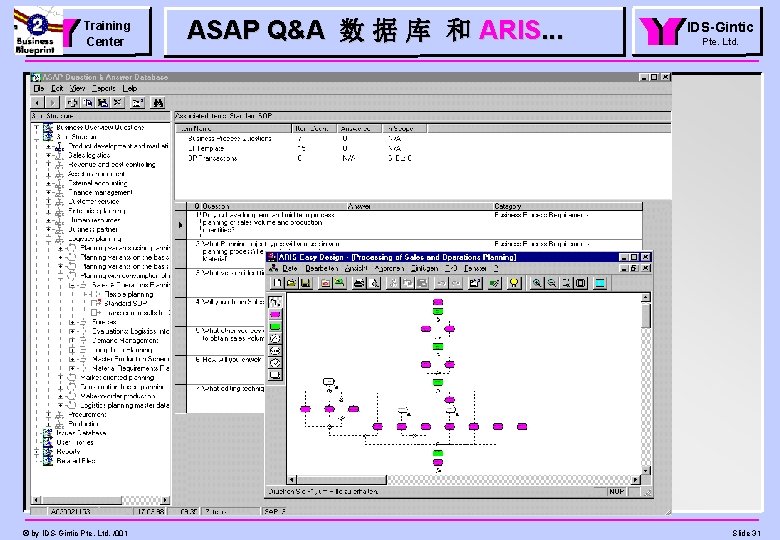Click Zoom out magnifier in ARIS toolbar

(551, 283)
